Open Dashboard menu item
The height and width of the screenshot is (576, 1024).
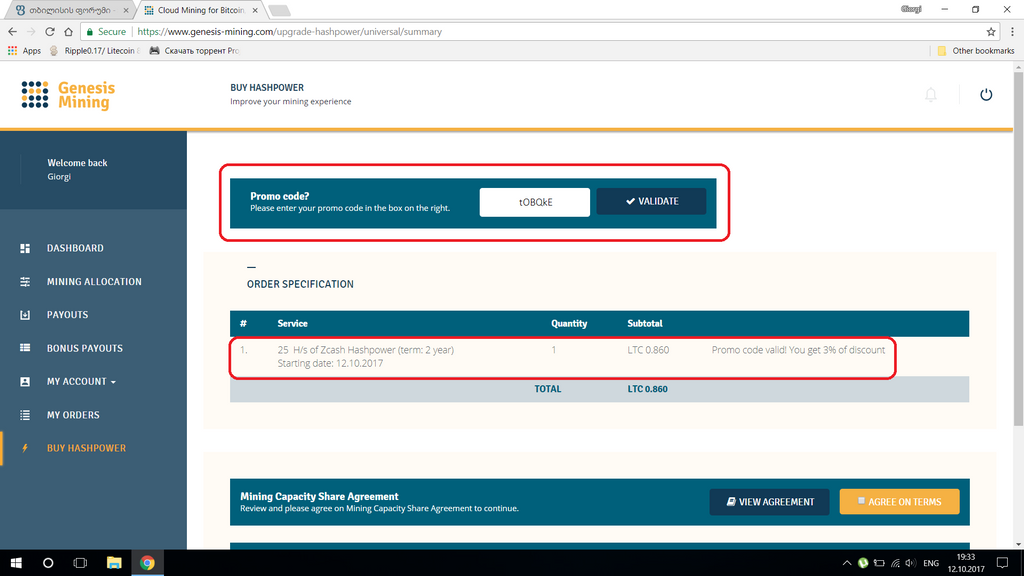click(x=75, y=248)
